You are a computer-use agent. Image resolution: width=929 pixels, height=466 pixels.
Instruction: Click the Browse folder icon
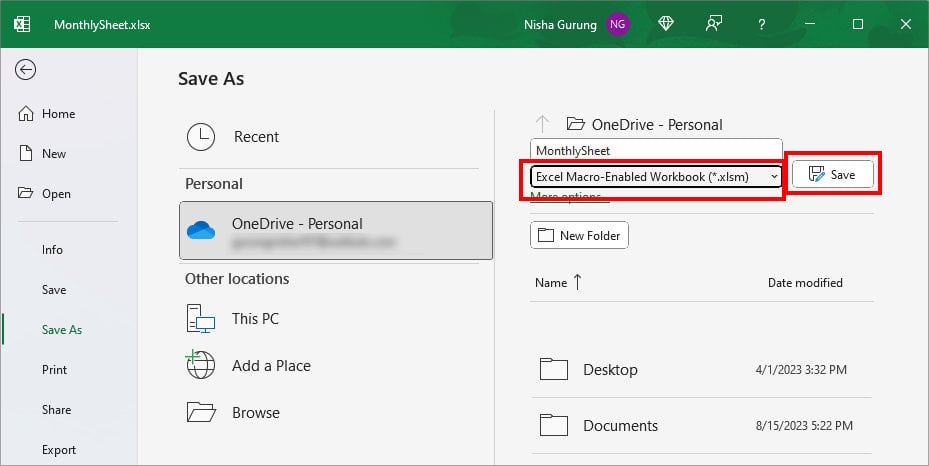click(201, 412)
